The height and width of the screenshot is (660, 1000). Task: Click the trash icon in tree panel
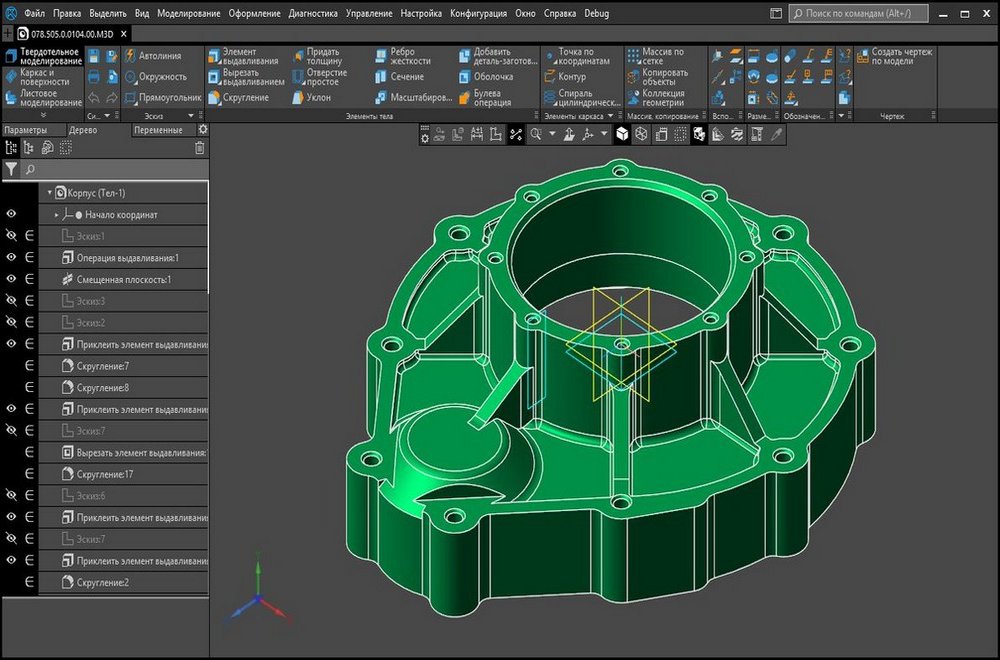coord(199,148)
